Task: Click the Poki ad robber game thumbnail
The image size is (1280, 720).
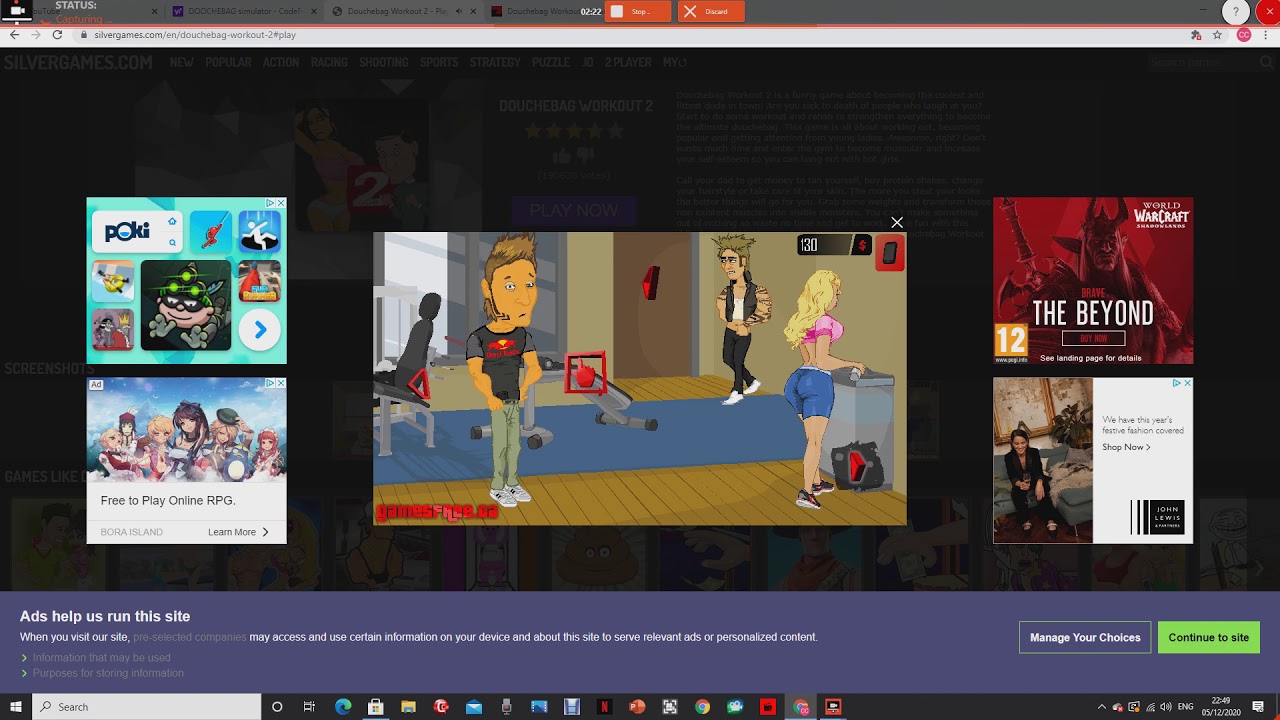Action: click(x=186, y=304)
